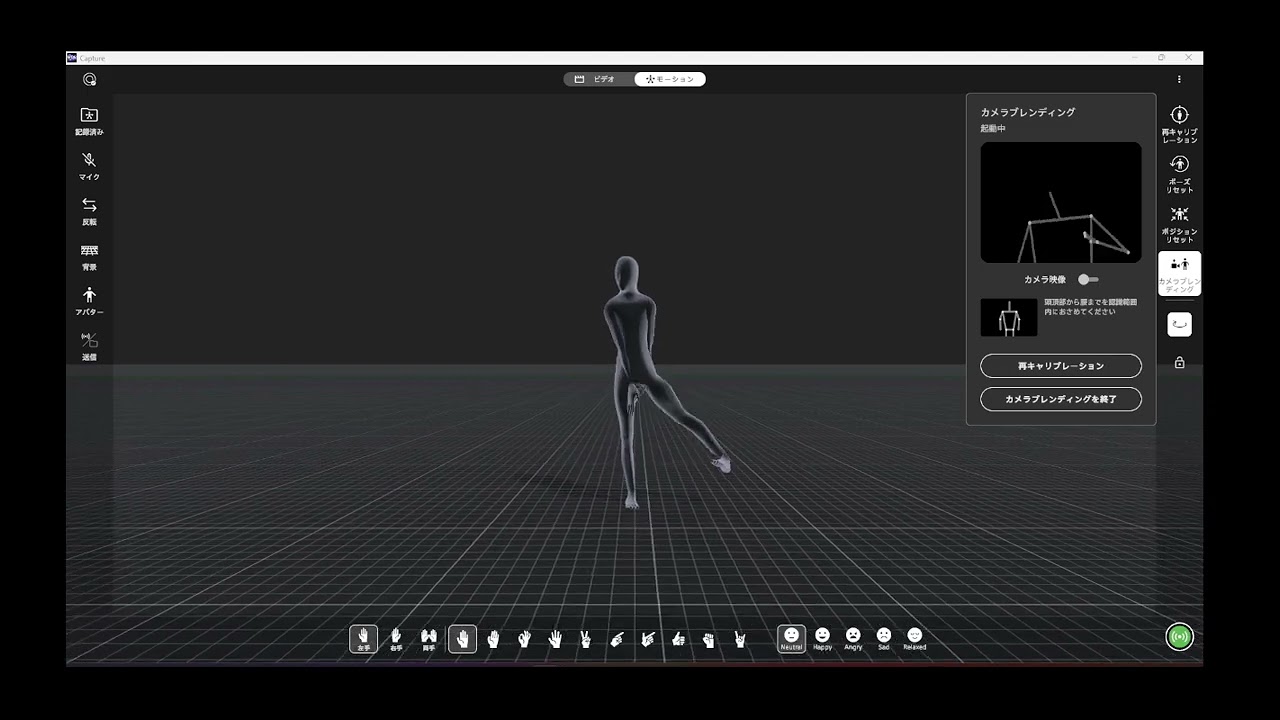
Task: Select the rock horns hand pose
Action: tap(740, 639)
